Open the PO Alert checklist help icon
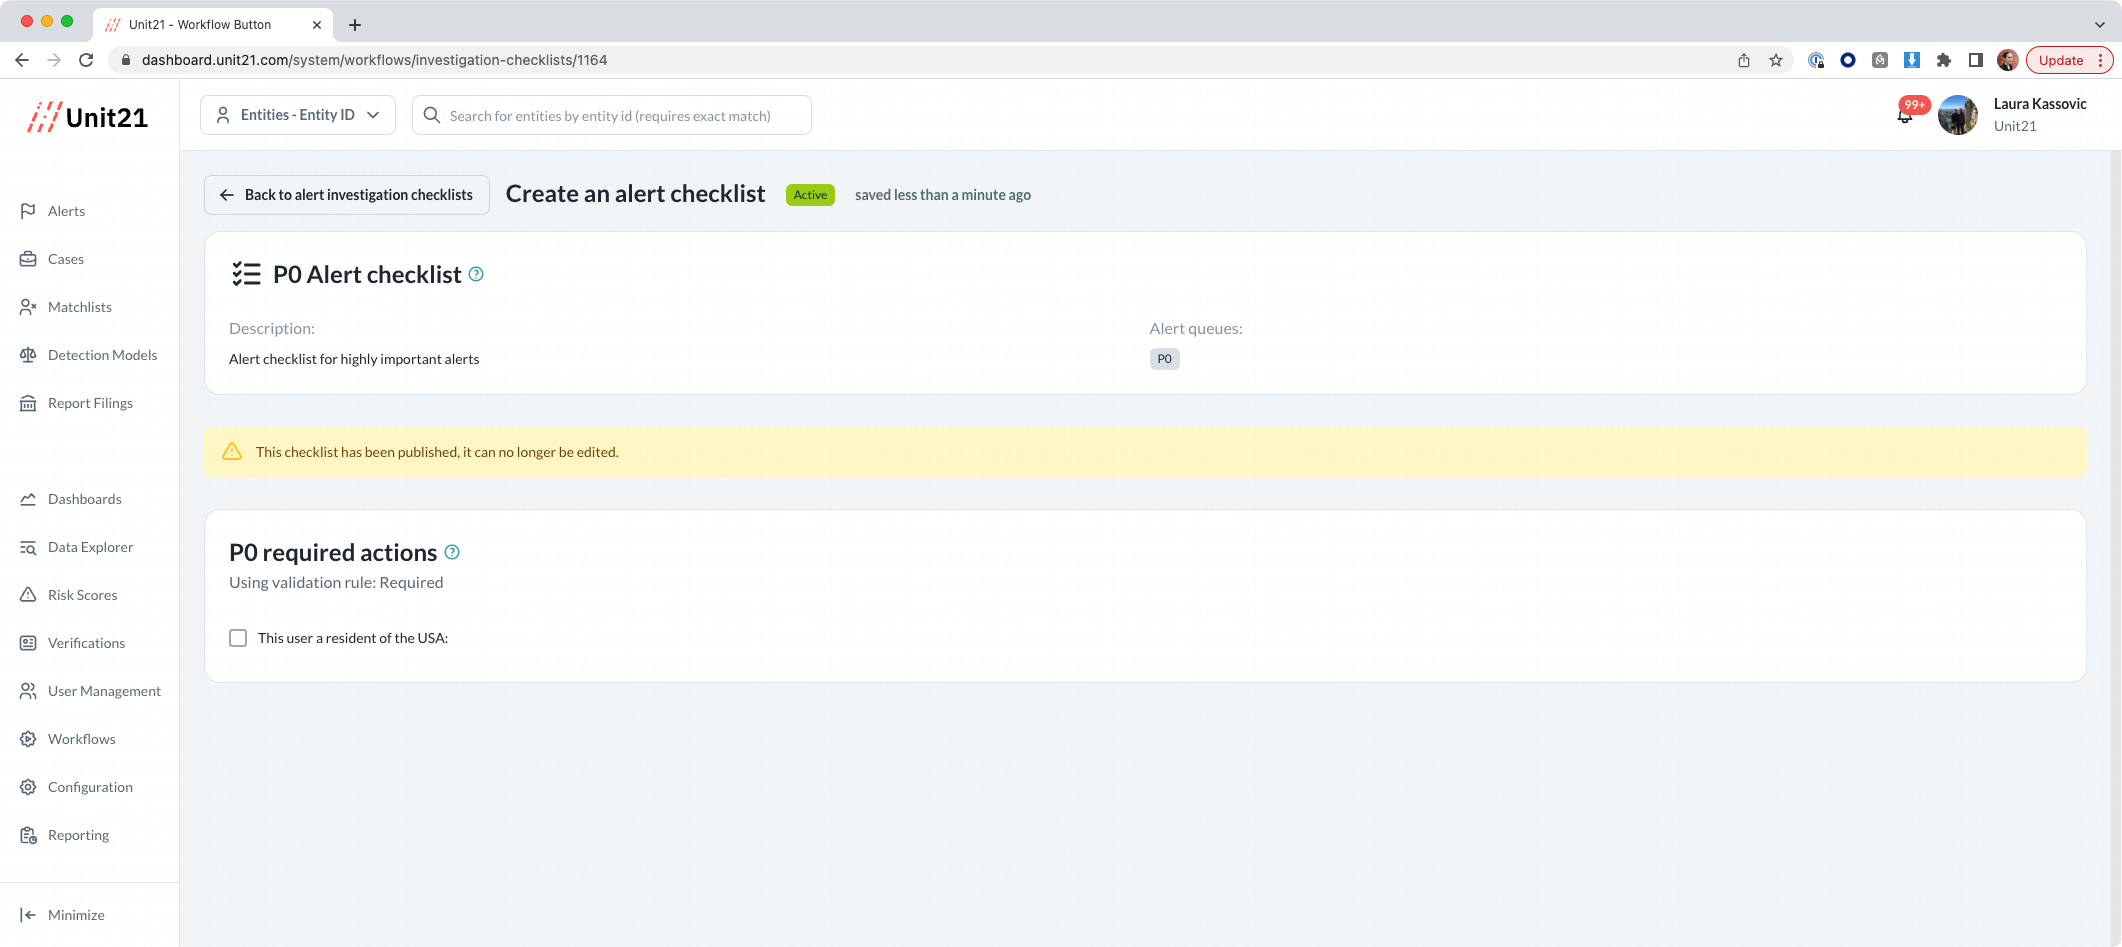Image resolution: width=2122 pixels, height=947 pixels. coord(476,274)
